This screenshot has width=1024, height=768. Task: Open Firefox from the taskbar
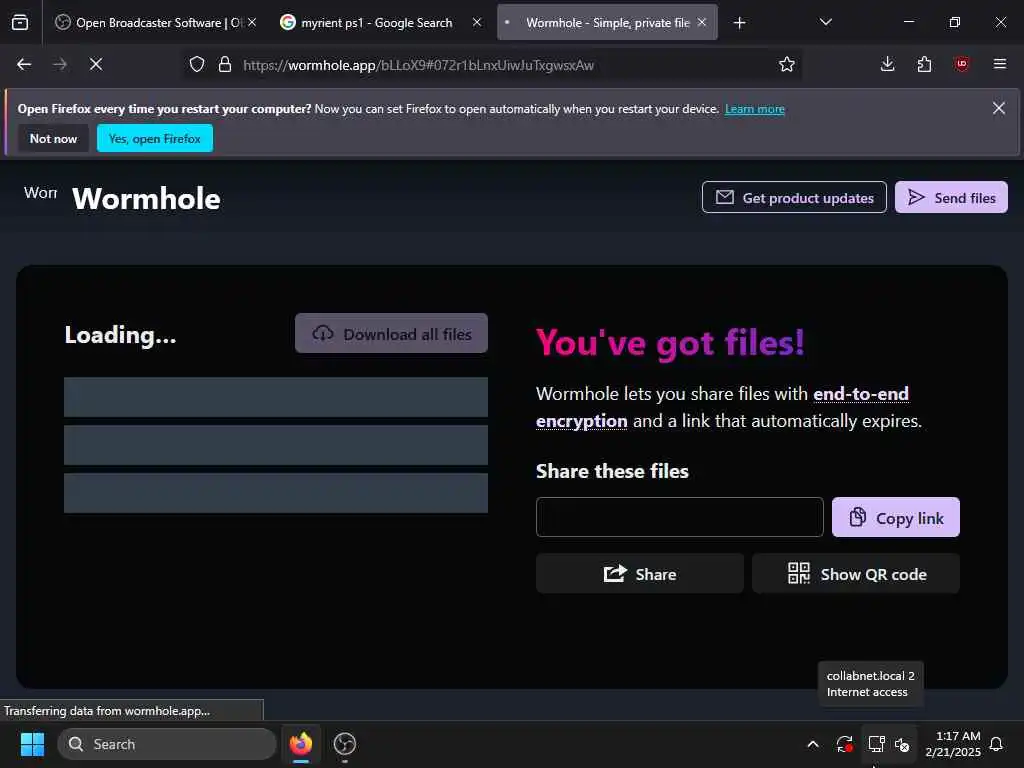301,744
